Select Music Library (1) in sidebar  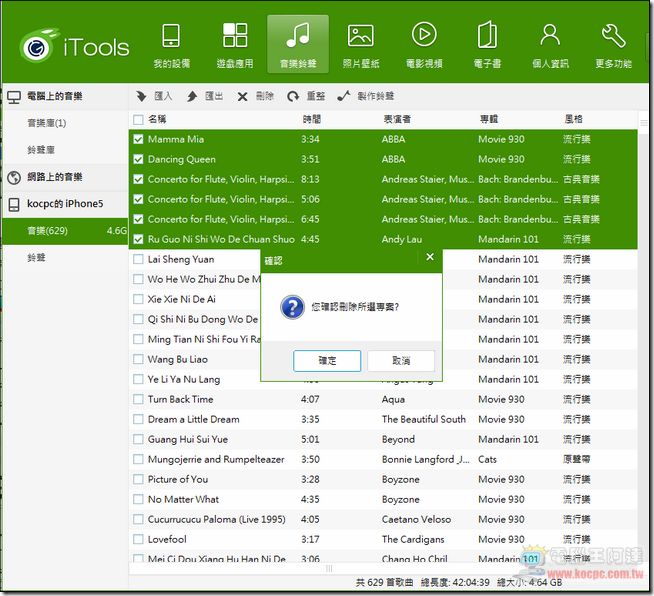(x=47, y=123)
